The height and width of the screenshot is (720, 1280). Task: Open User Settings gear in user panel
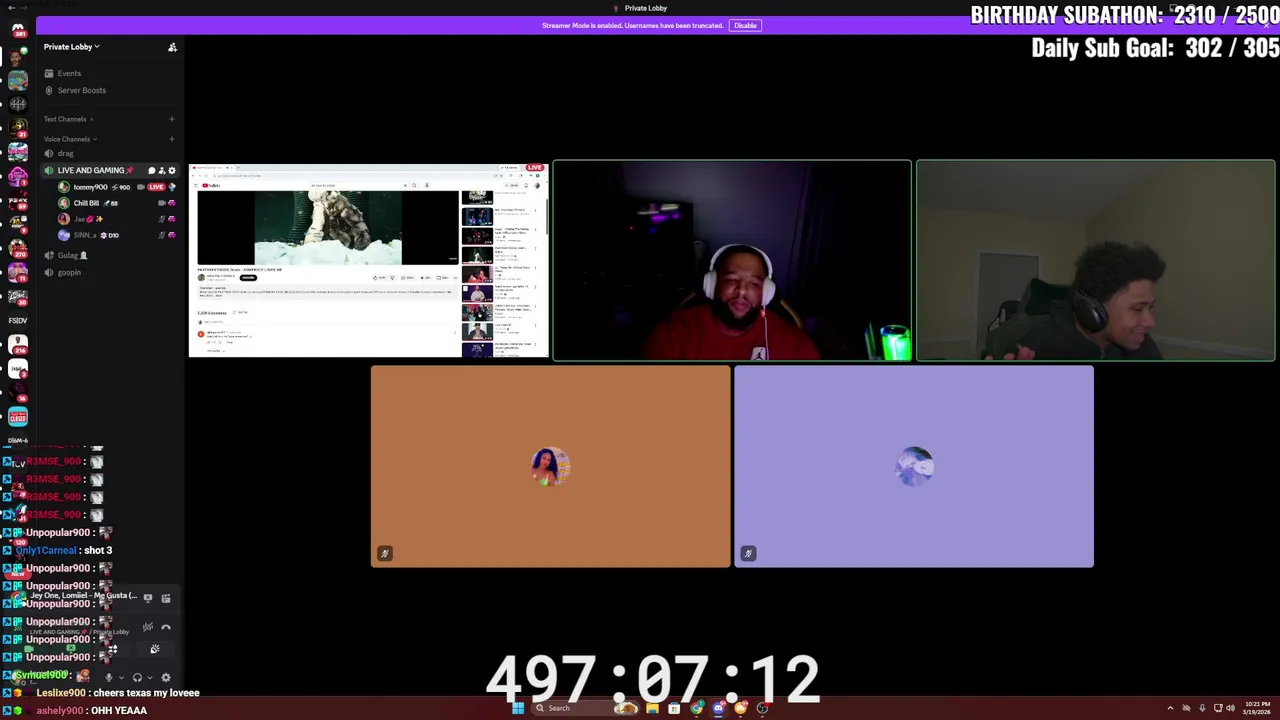166,677
